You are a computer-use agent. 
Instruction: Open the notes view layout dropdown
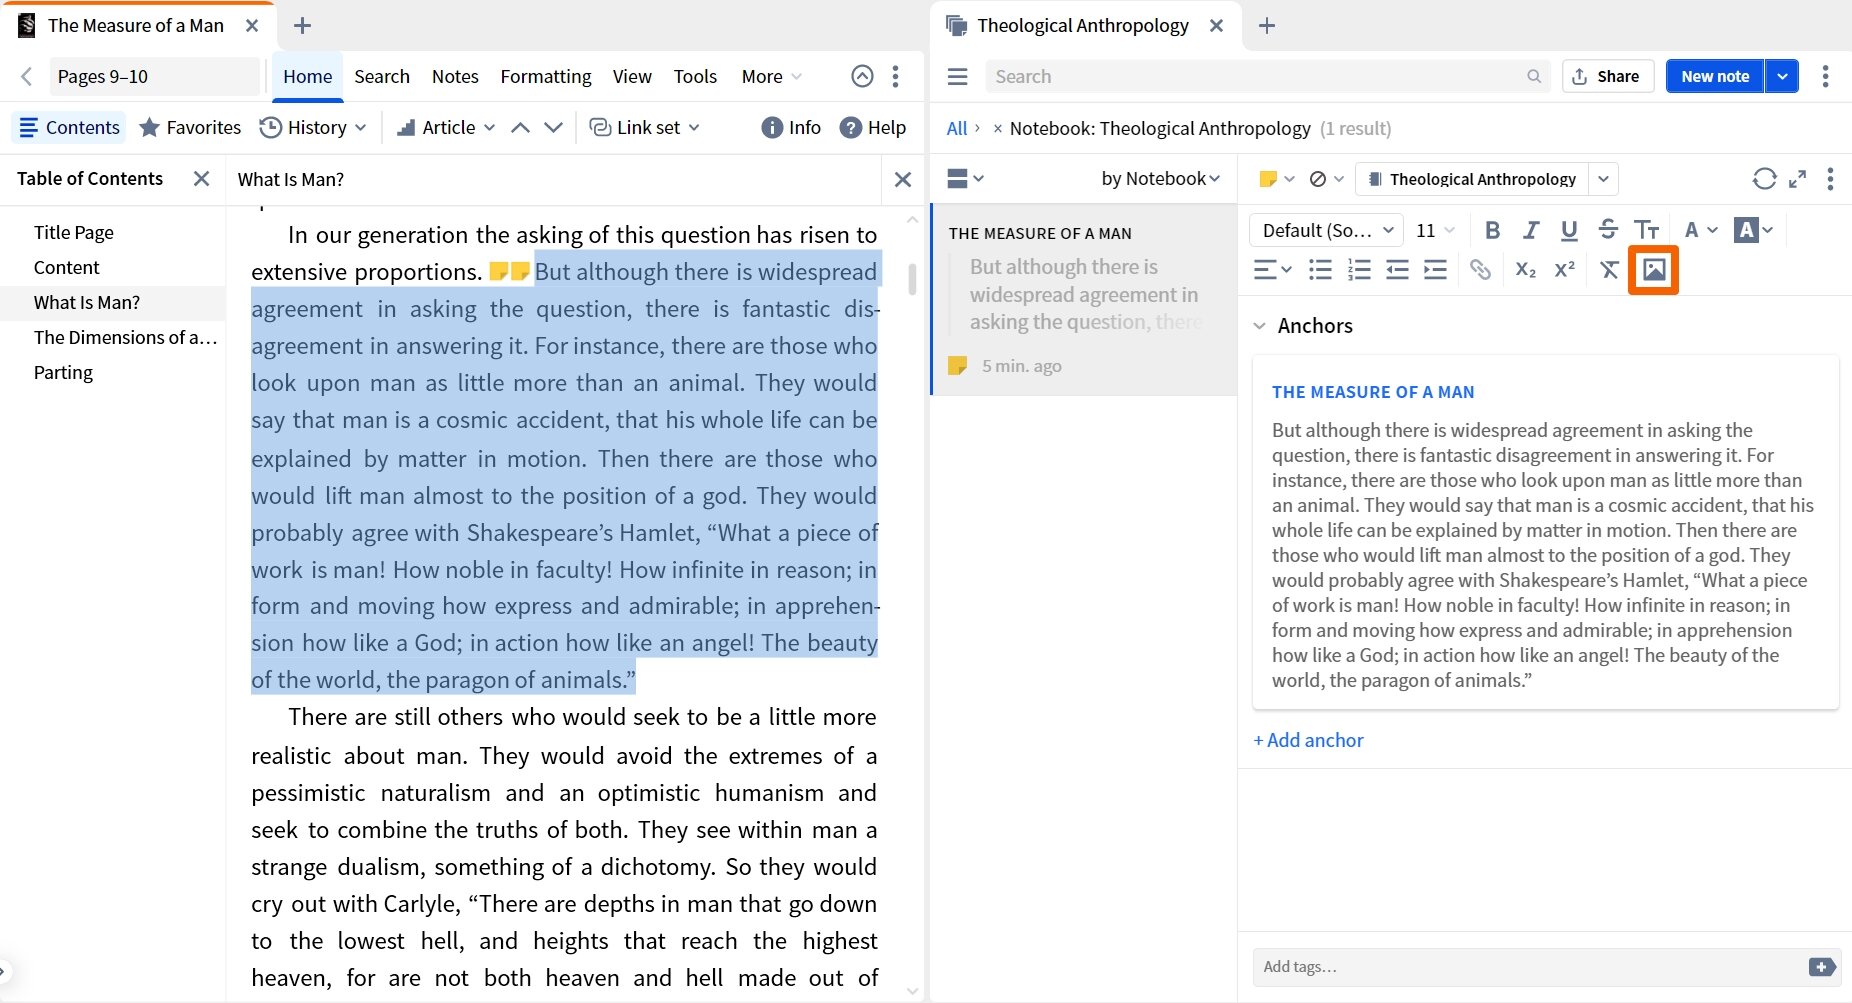(x=965, y=178)
